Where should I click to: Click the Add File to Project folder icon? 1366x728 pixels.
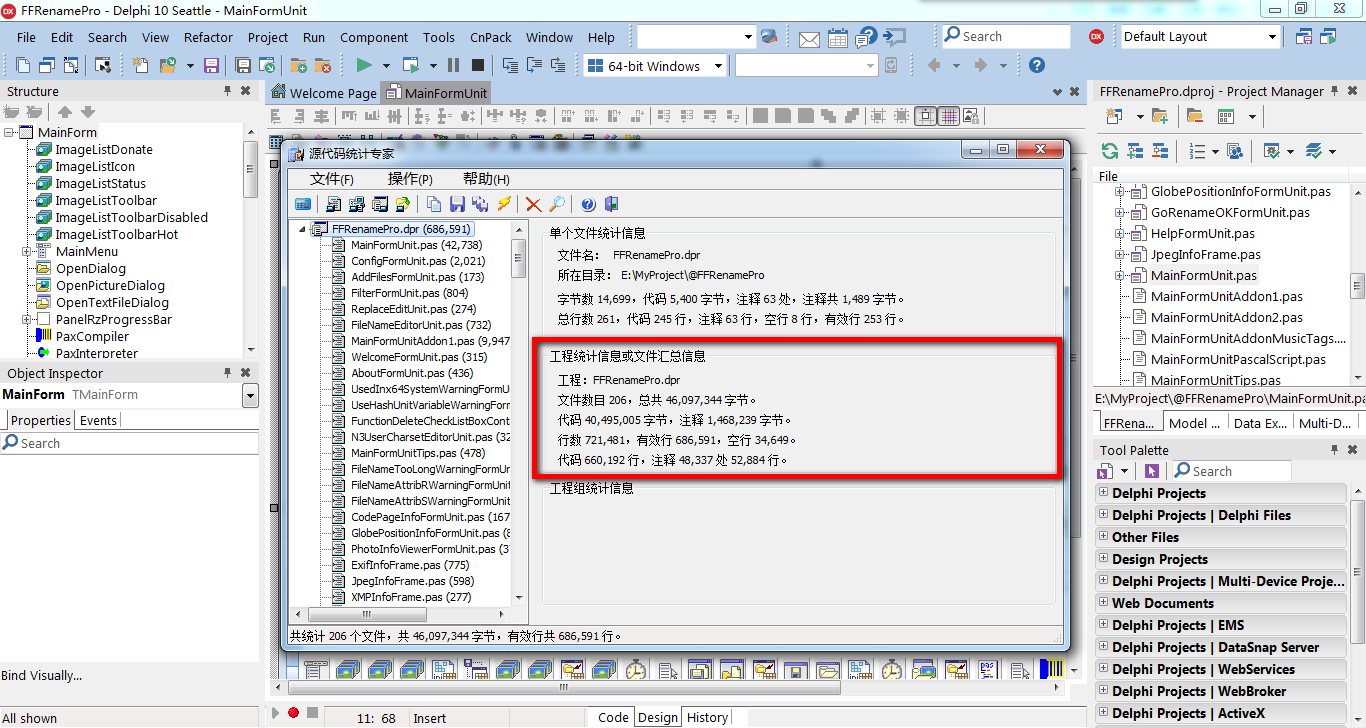tap(298, 65)
